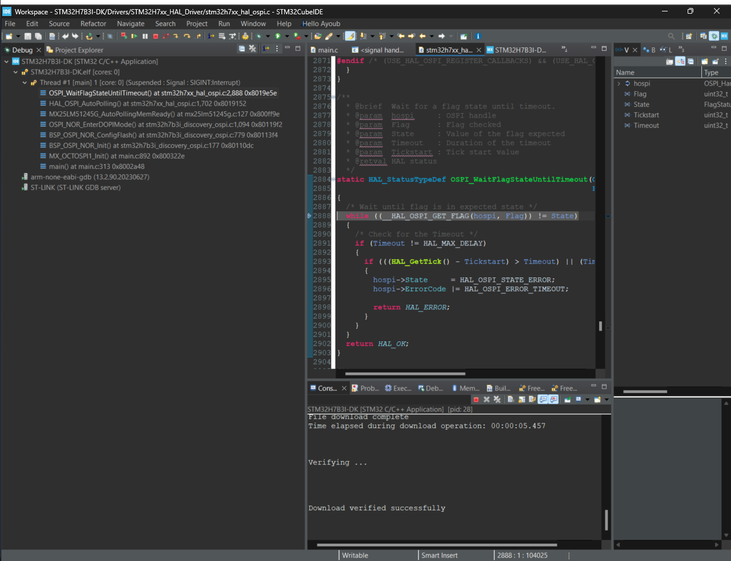Viewport: 731px width, 561px height.
Task: Switch to the Debug perspective icon
Action: [714, 36]
